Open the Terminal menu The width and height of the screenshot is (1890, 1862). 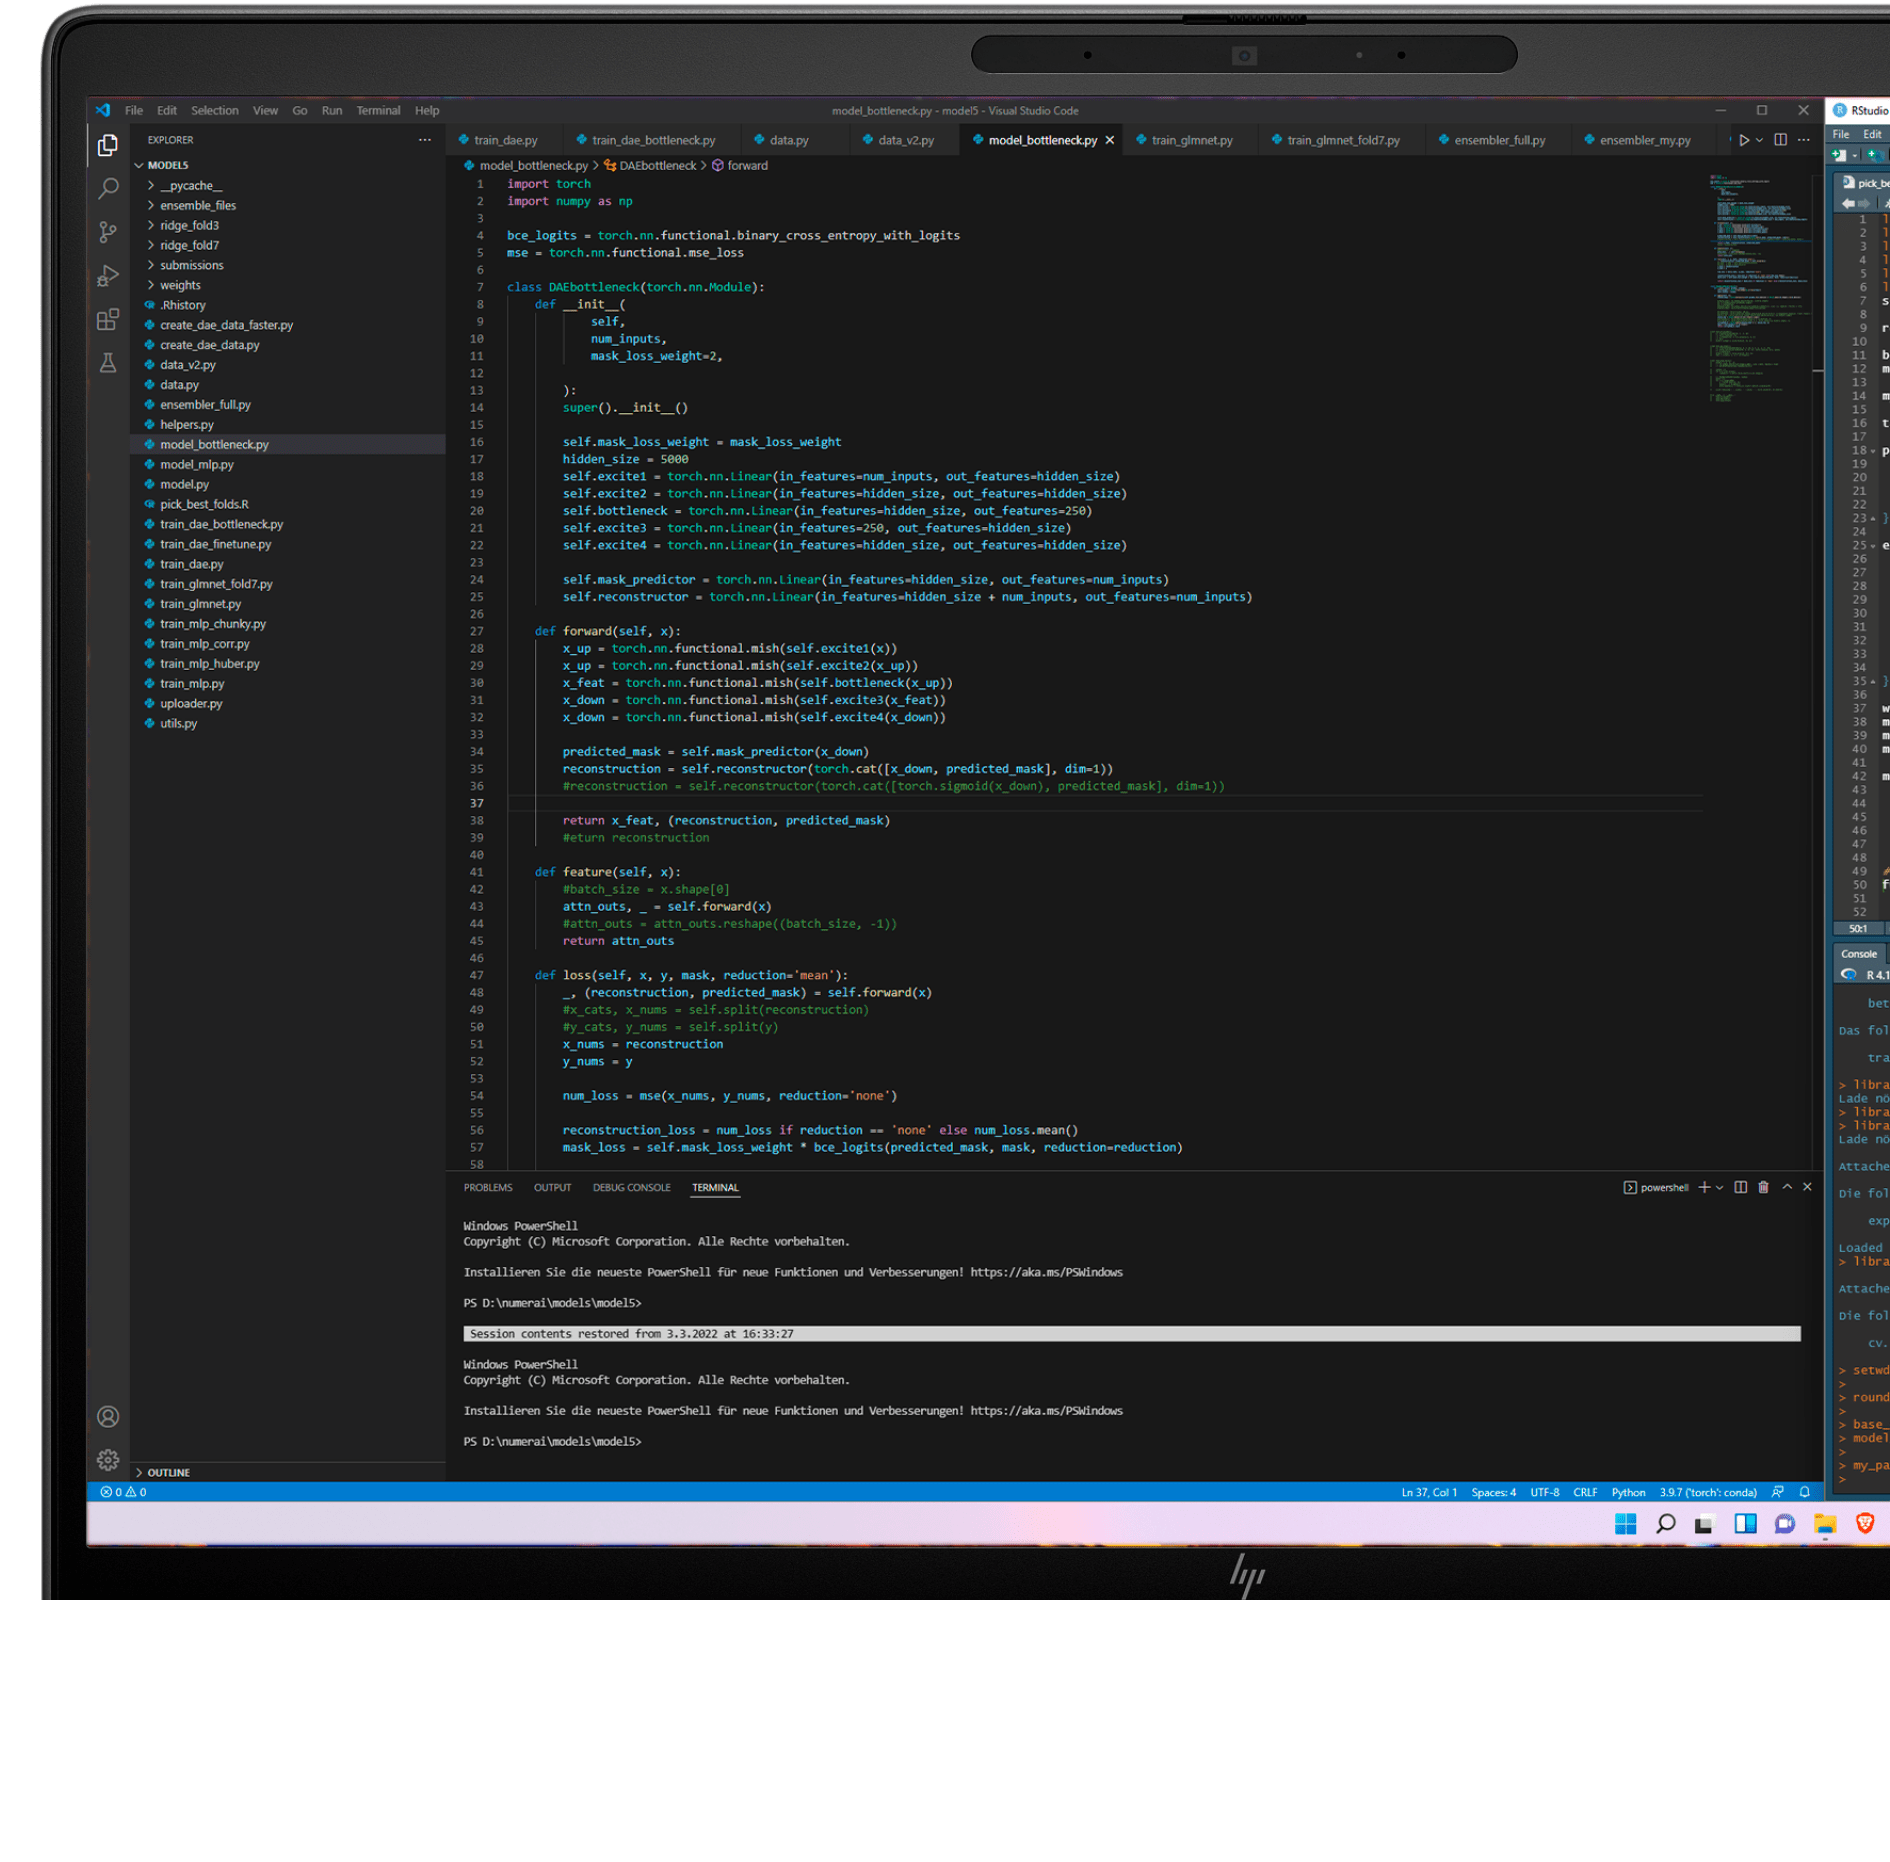(377, 111)
